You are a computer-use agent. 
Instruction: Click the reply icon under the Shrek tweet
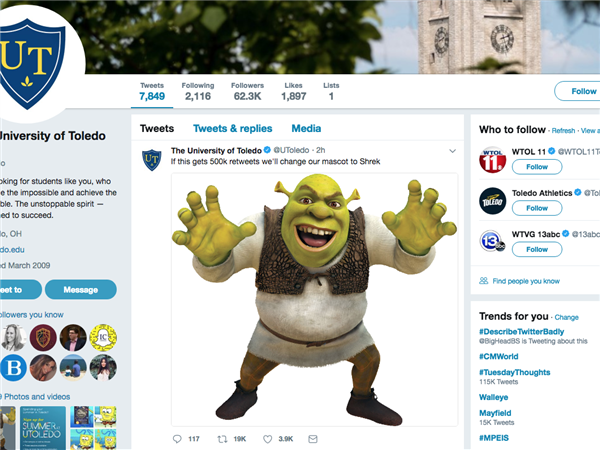coord(177,438)
